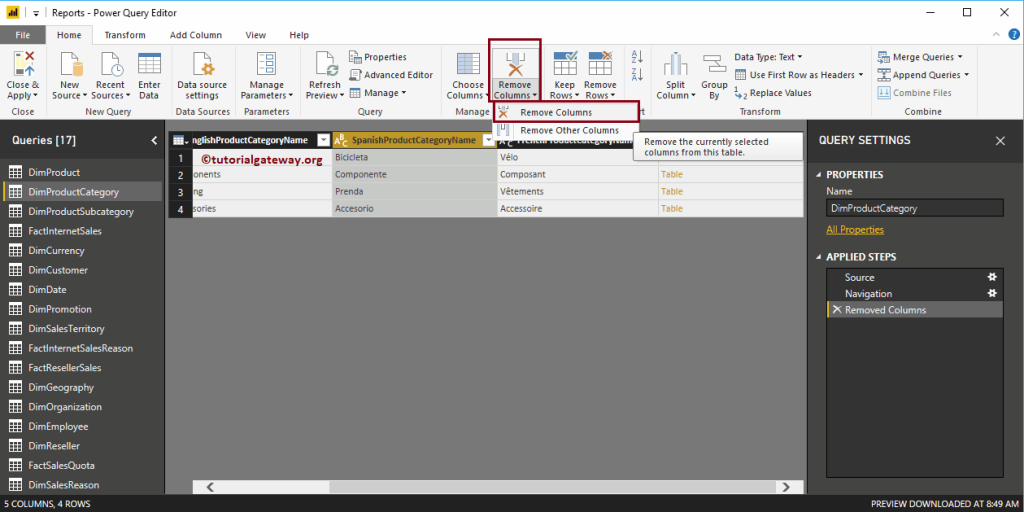Delete the Removed Columns step
1024x512 pixels.
(x=837, y=310)
